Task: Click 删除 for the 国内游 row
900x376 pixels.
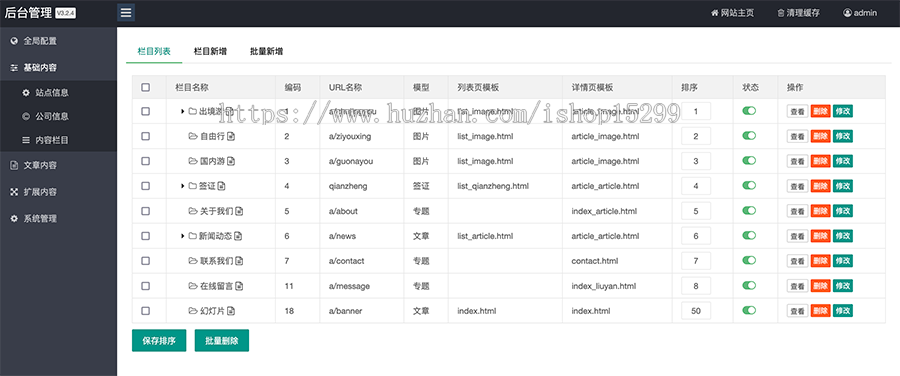Action: [x=820, y=161]
